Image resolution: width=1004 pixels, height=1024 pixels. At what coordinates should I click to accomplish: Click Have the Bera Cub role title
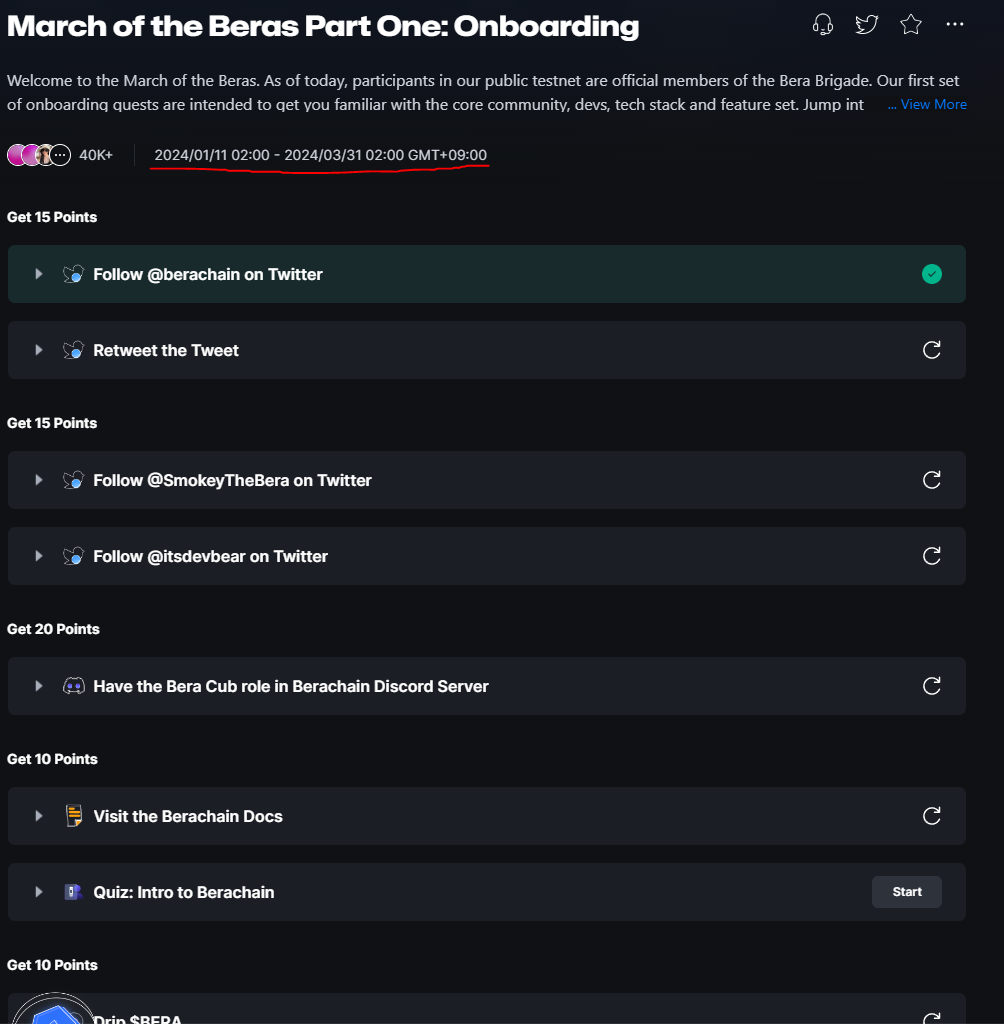coord(291,686)
